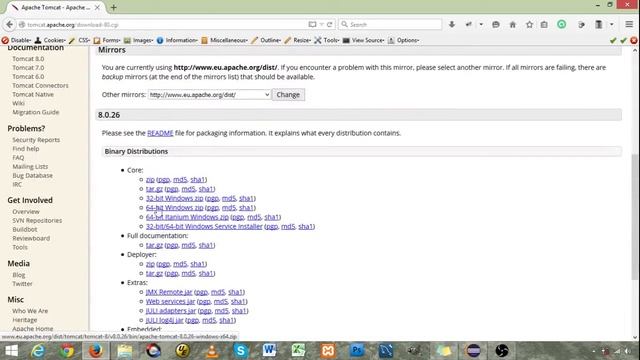Image resolution: width=640 pixels, height=360 pixels.
Task: Click the red circular icon at toolbar's right end
Action: click(x=633, y=40)
